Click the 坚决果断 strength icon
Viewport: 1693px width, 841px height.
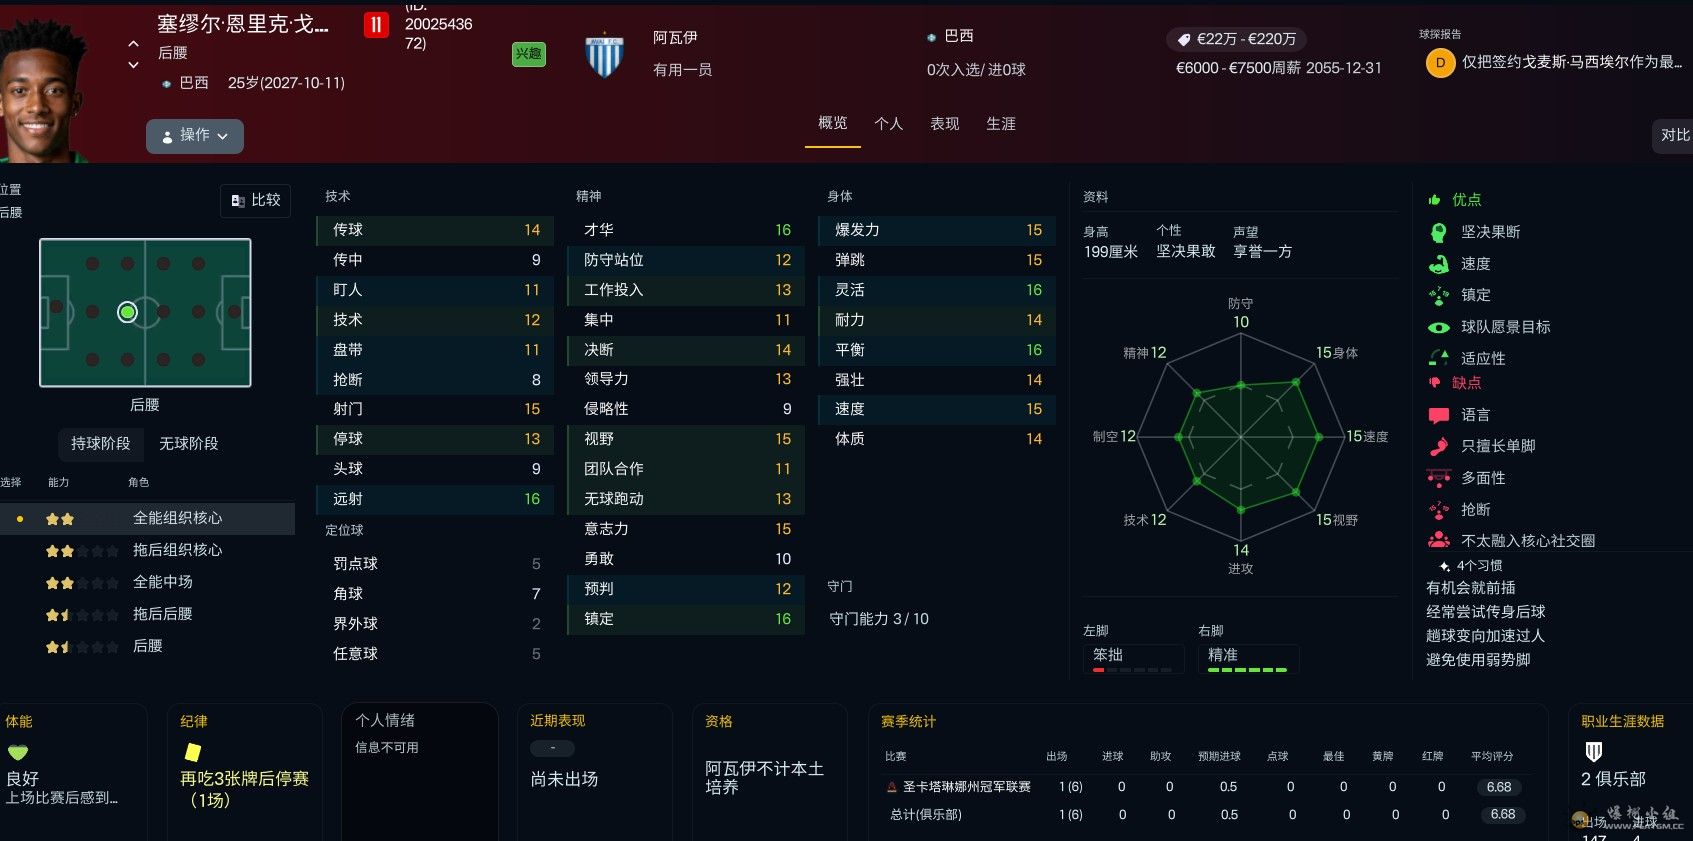click(x=1438, y=232)
